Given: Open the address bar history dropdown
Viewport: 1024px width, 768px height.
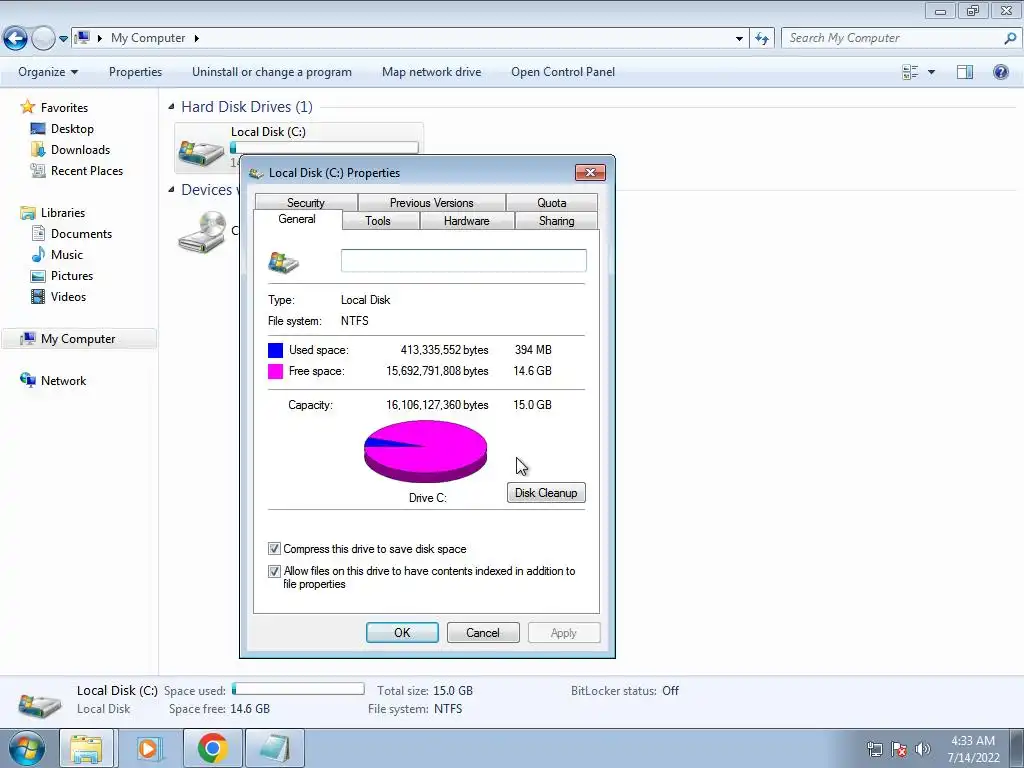Looking at the screenshot, I should 739,39.
